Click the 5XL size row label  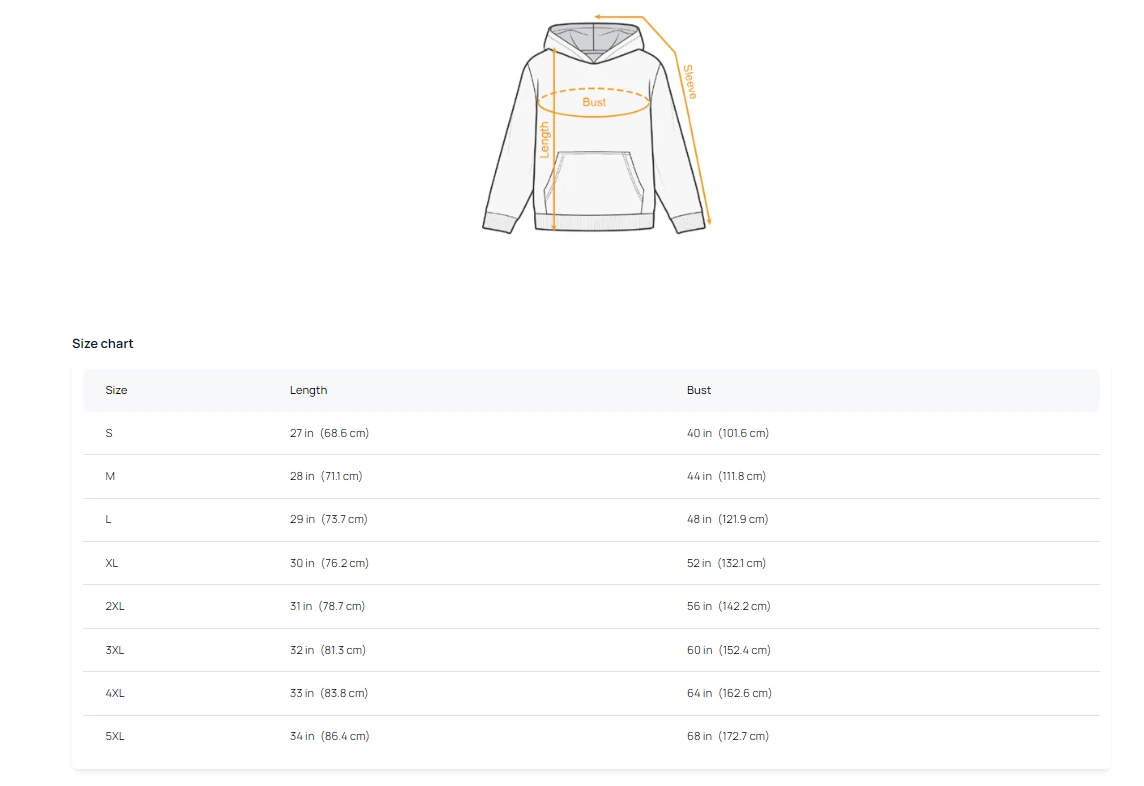point(115,736)
